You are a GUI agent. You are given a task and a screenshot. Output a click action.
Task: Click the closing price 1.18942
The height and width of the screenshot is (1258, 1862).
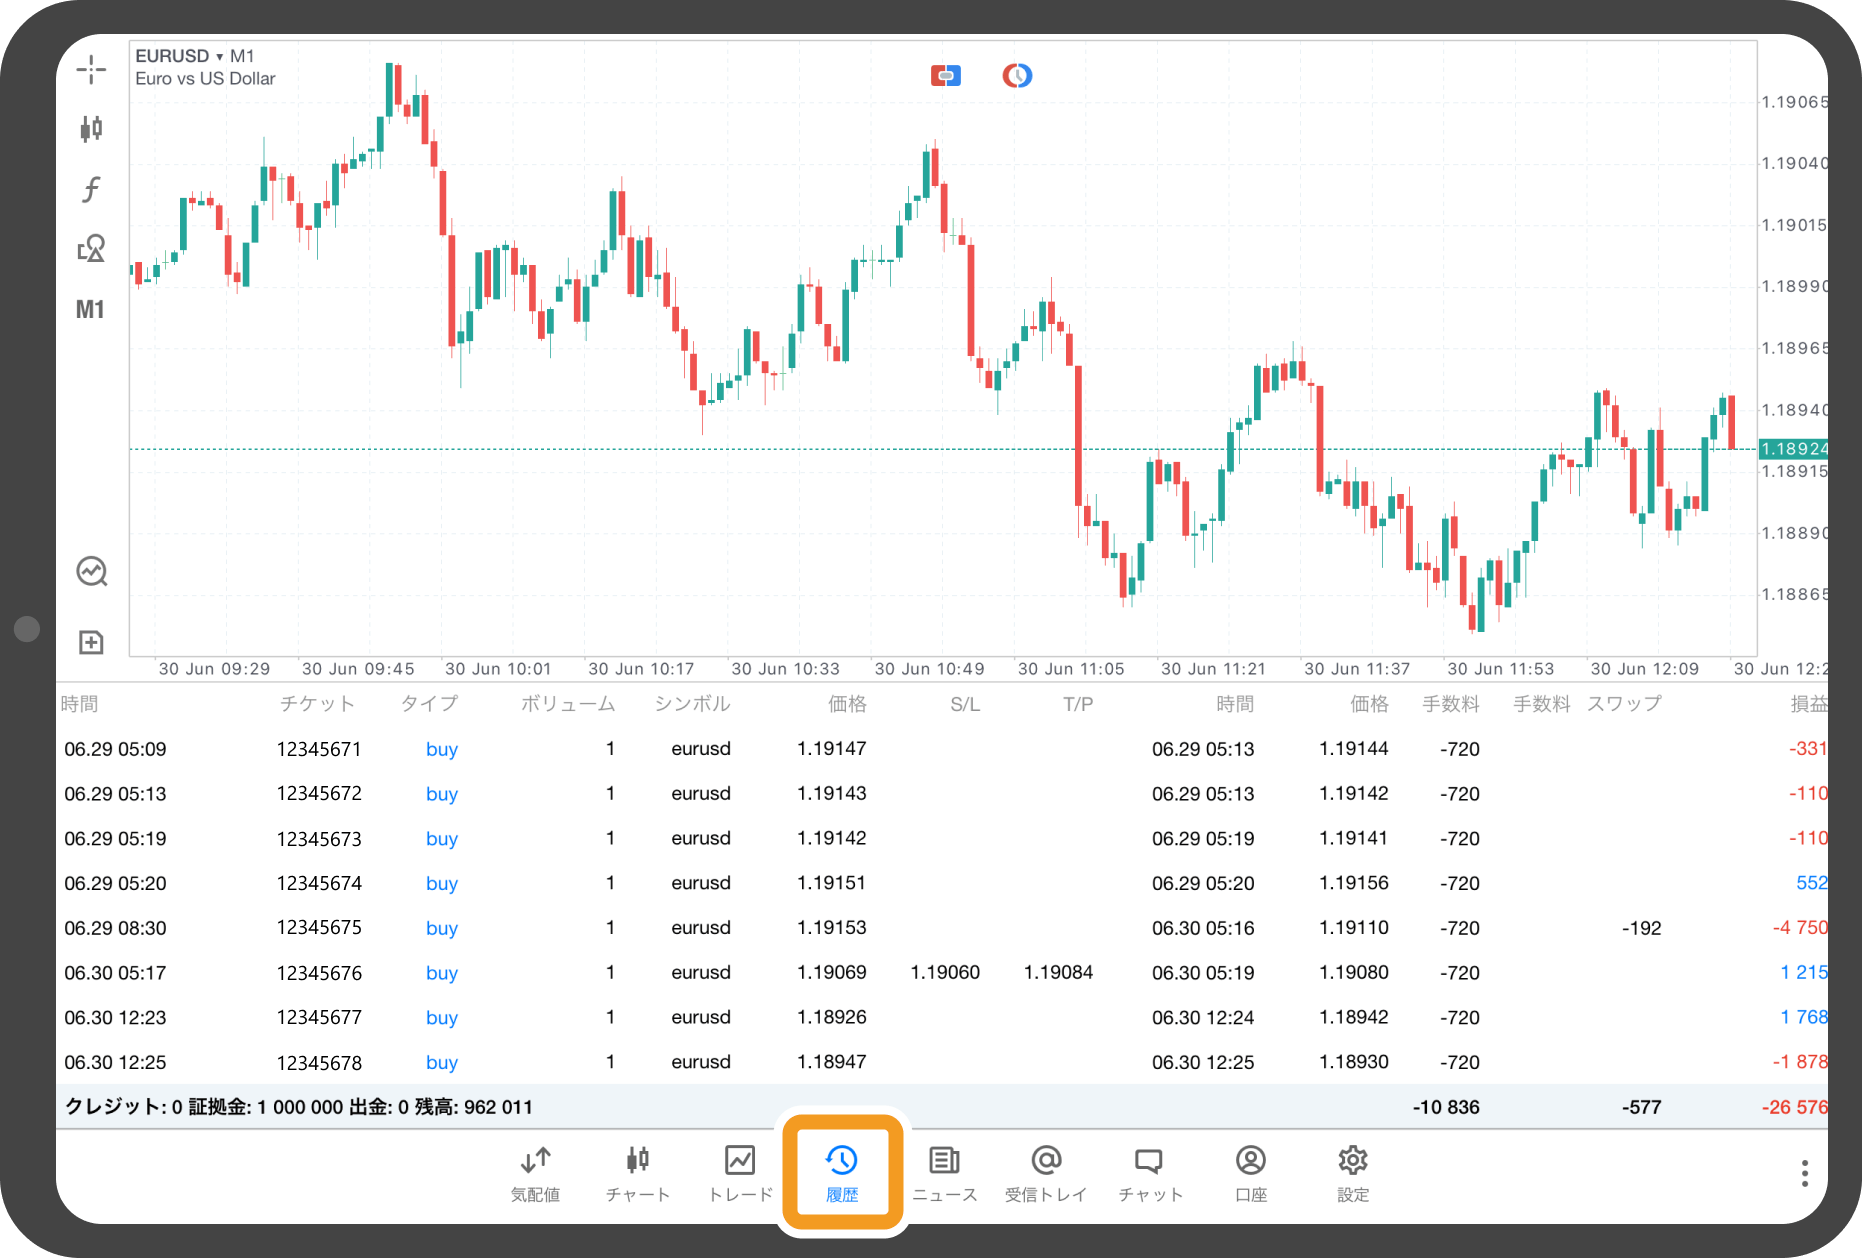click(x=1353, y=1017)
